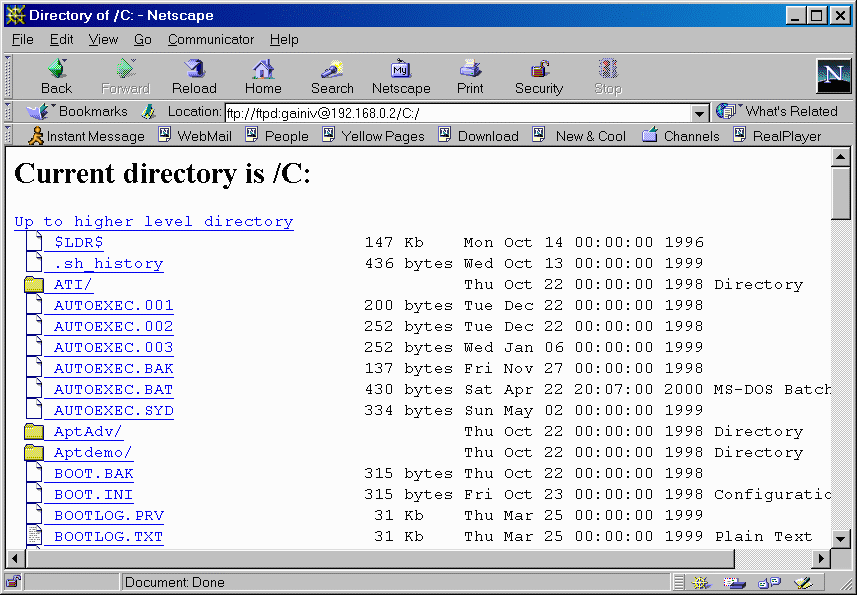Click the vertical scrollbar thumb
The height and width of the screenshot is (595, 857).
pyautogui.click(x=841, y=193)
